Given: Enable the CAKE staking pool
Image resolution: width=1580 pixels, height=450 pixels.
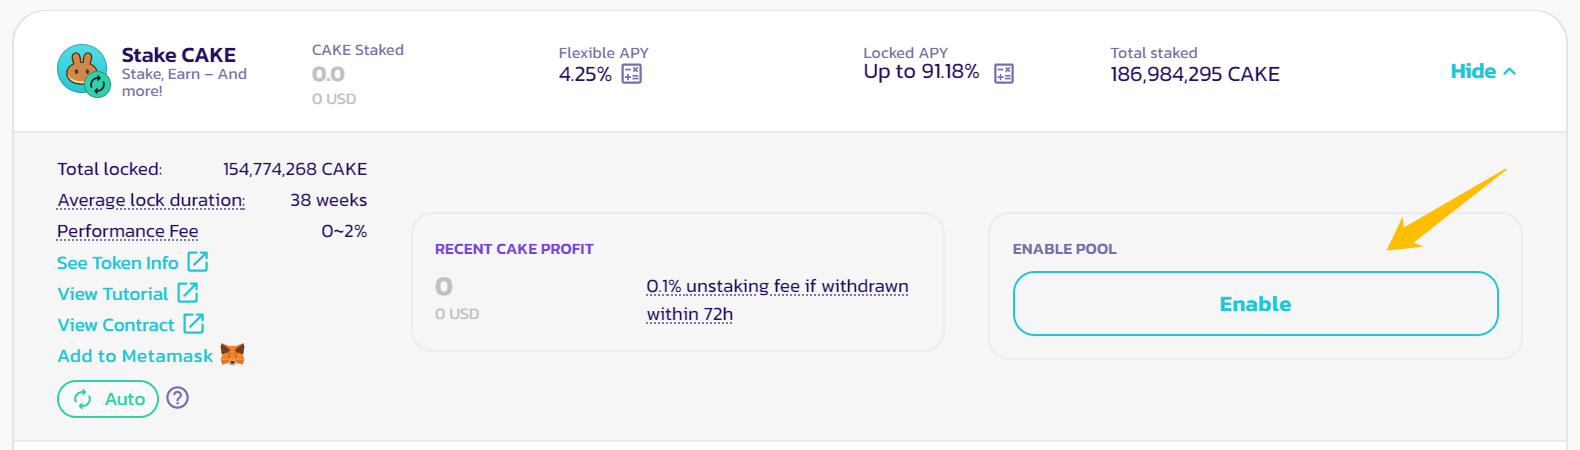Looking at the screenshot, I should [x=1255, y=303].
